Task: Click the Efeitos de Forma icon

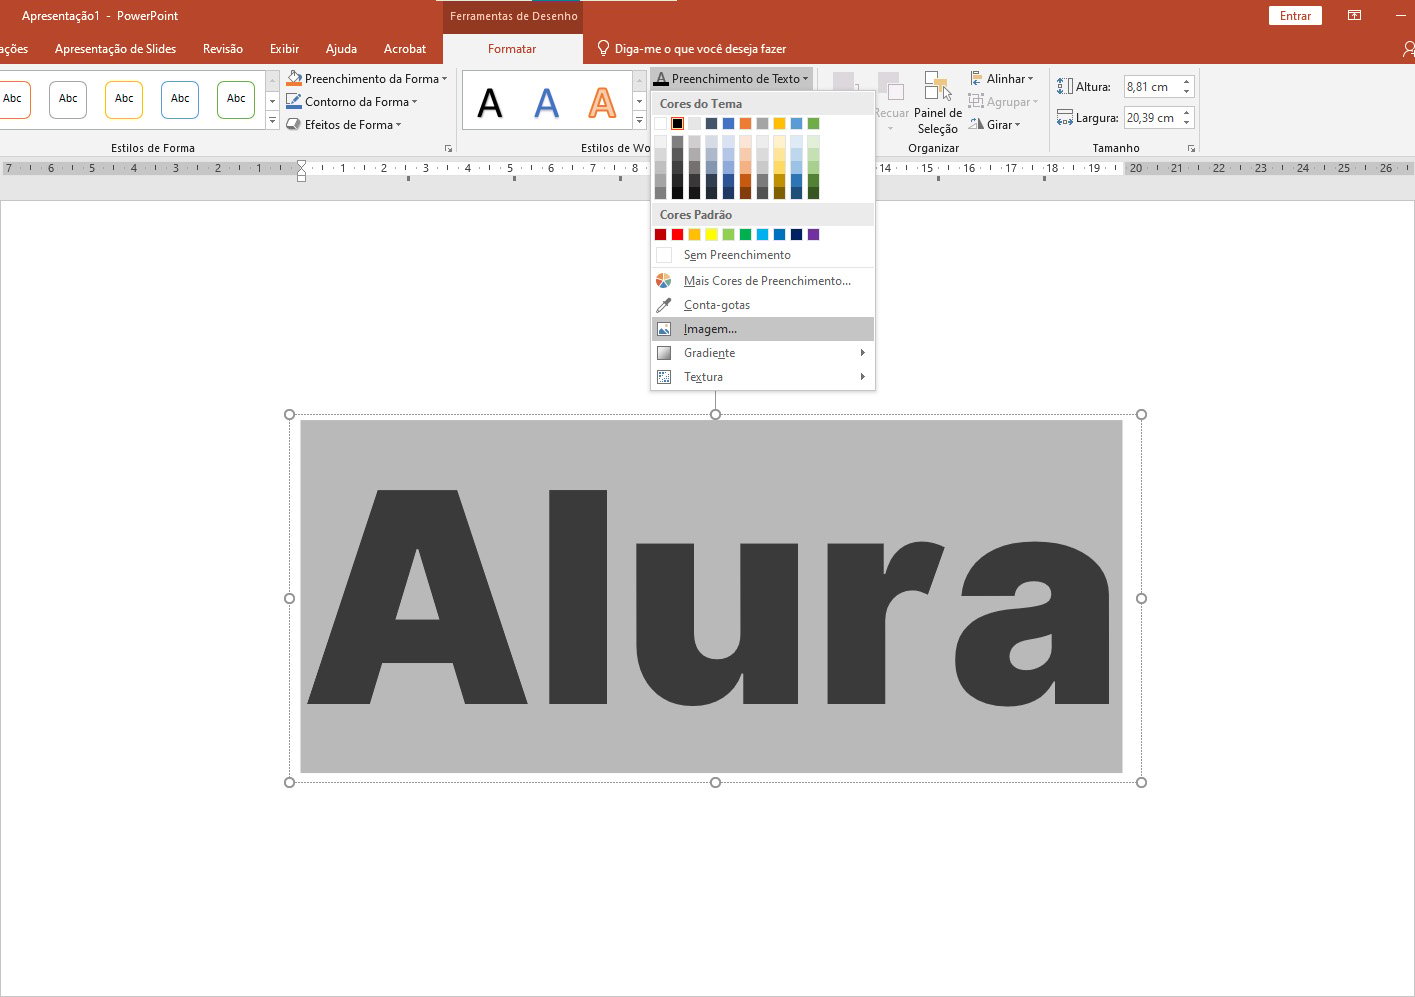Action: (x=294, y=124)
